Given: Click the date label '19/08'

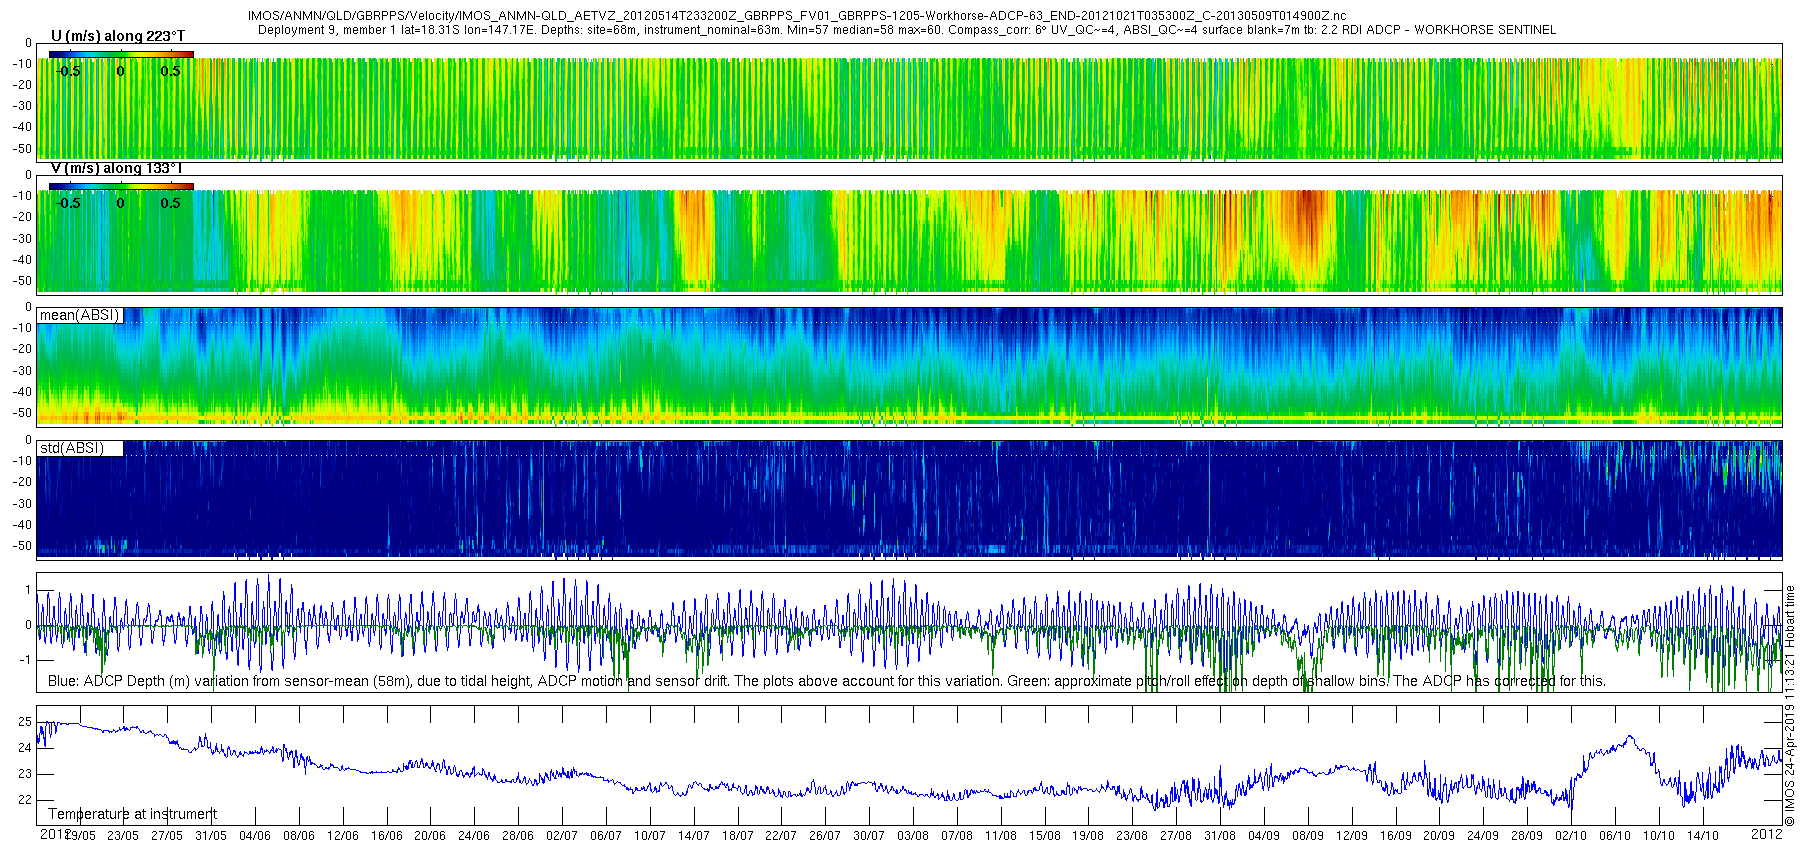Looking at the screenshot, I should (1088, 836).
